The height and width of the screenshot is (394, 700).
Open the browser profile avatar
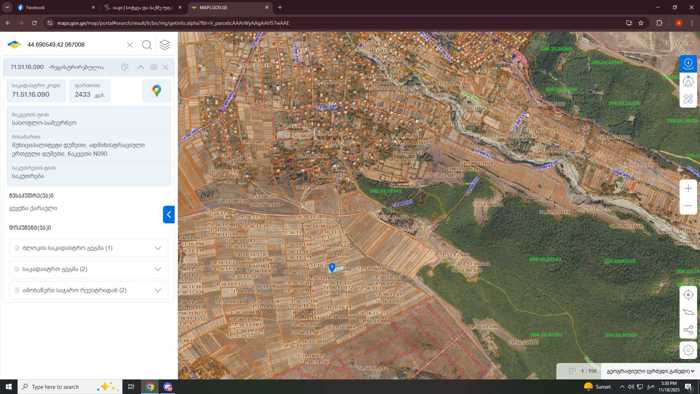coord(679,23)
